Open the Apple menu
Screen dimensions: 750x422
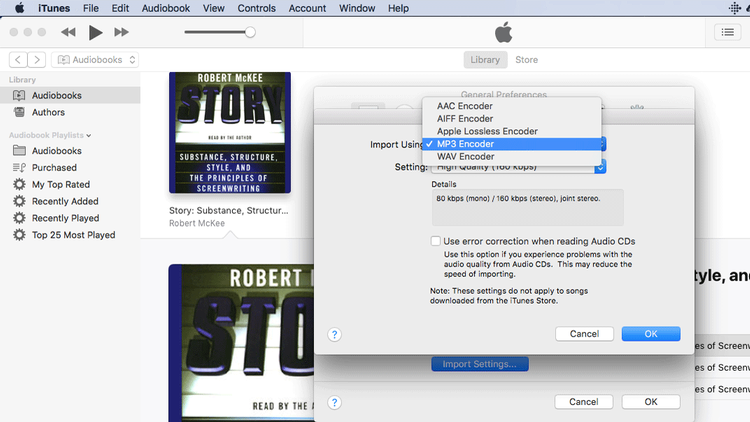tap(19, 8)
